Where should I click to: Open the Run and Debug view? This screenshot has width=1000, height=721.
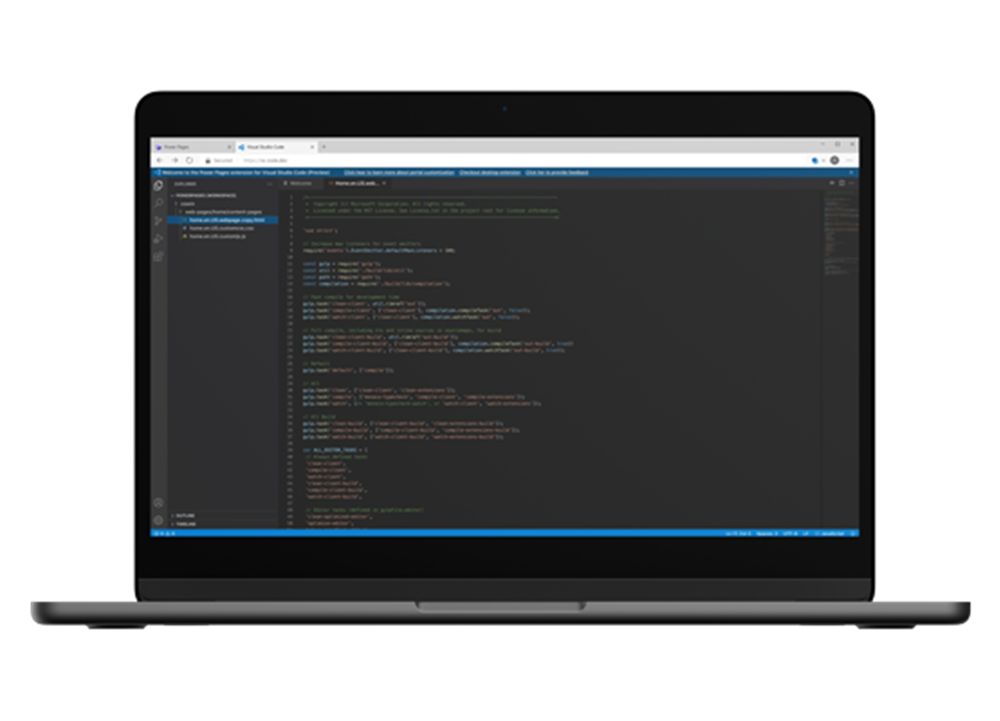click(158, 239)
